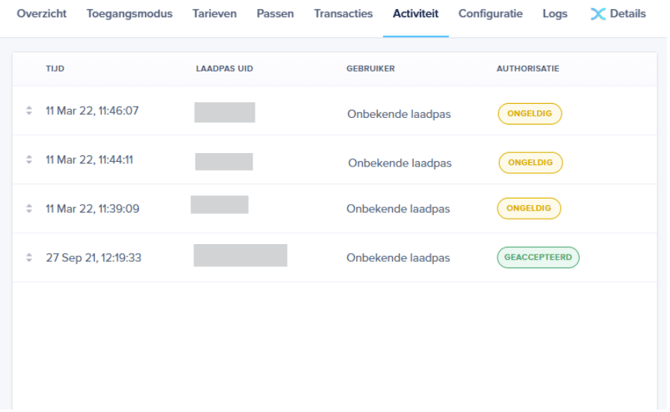Screen dimensions: 670x412
Task: Open the Logs tab
Action: click(555, 15)
